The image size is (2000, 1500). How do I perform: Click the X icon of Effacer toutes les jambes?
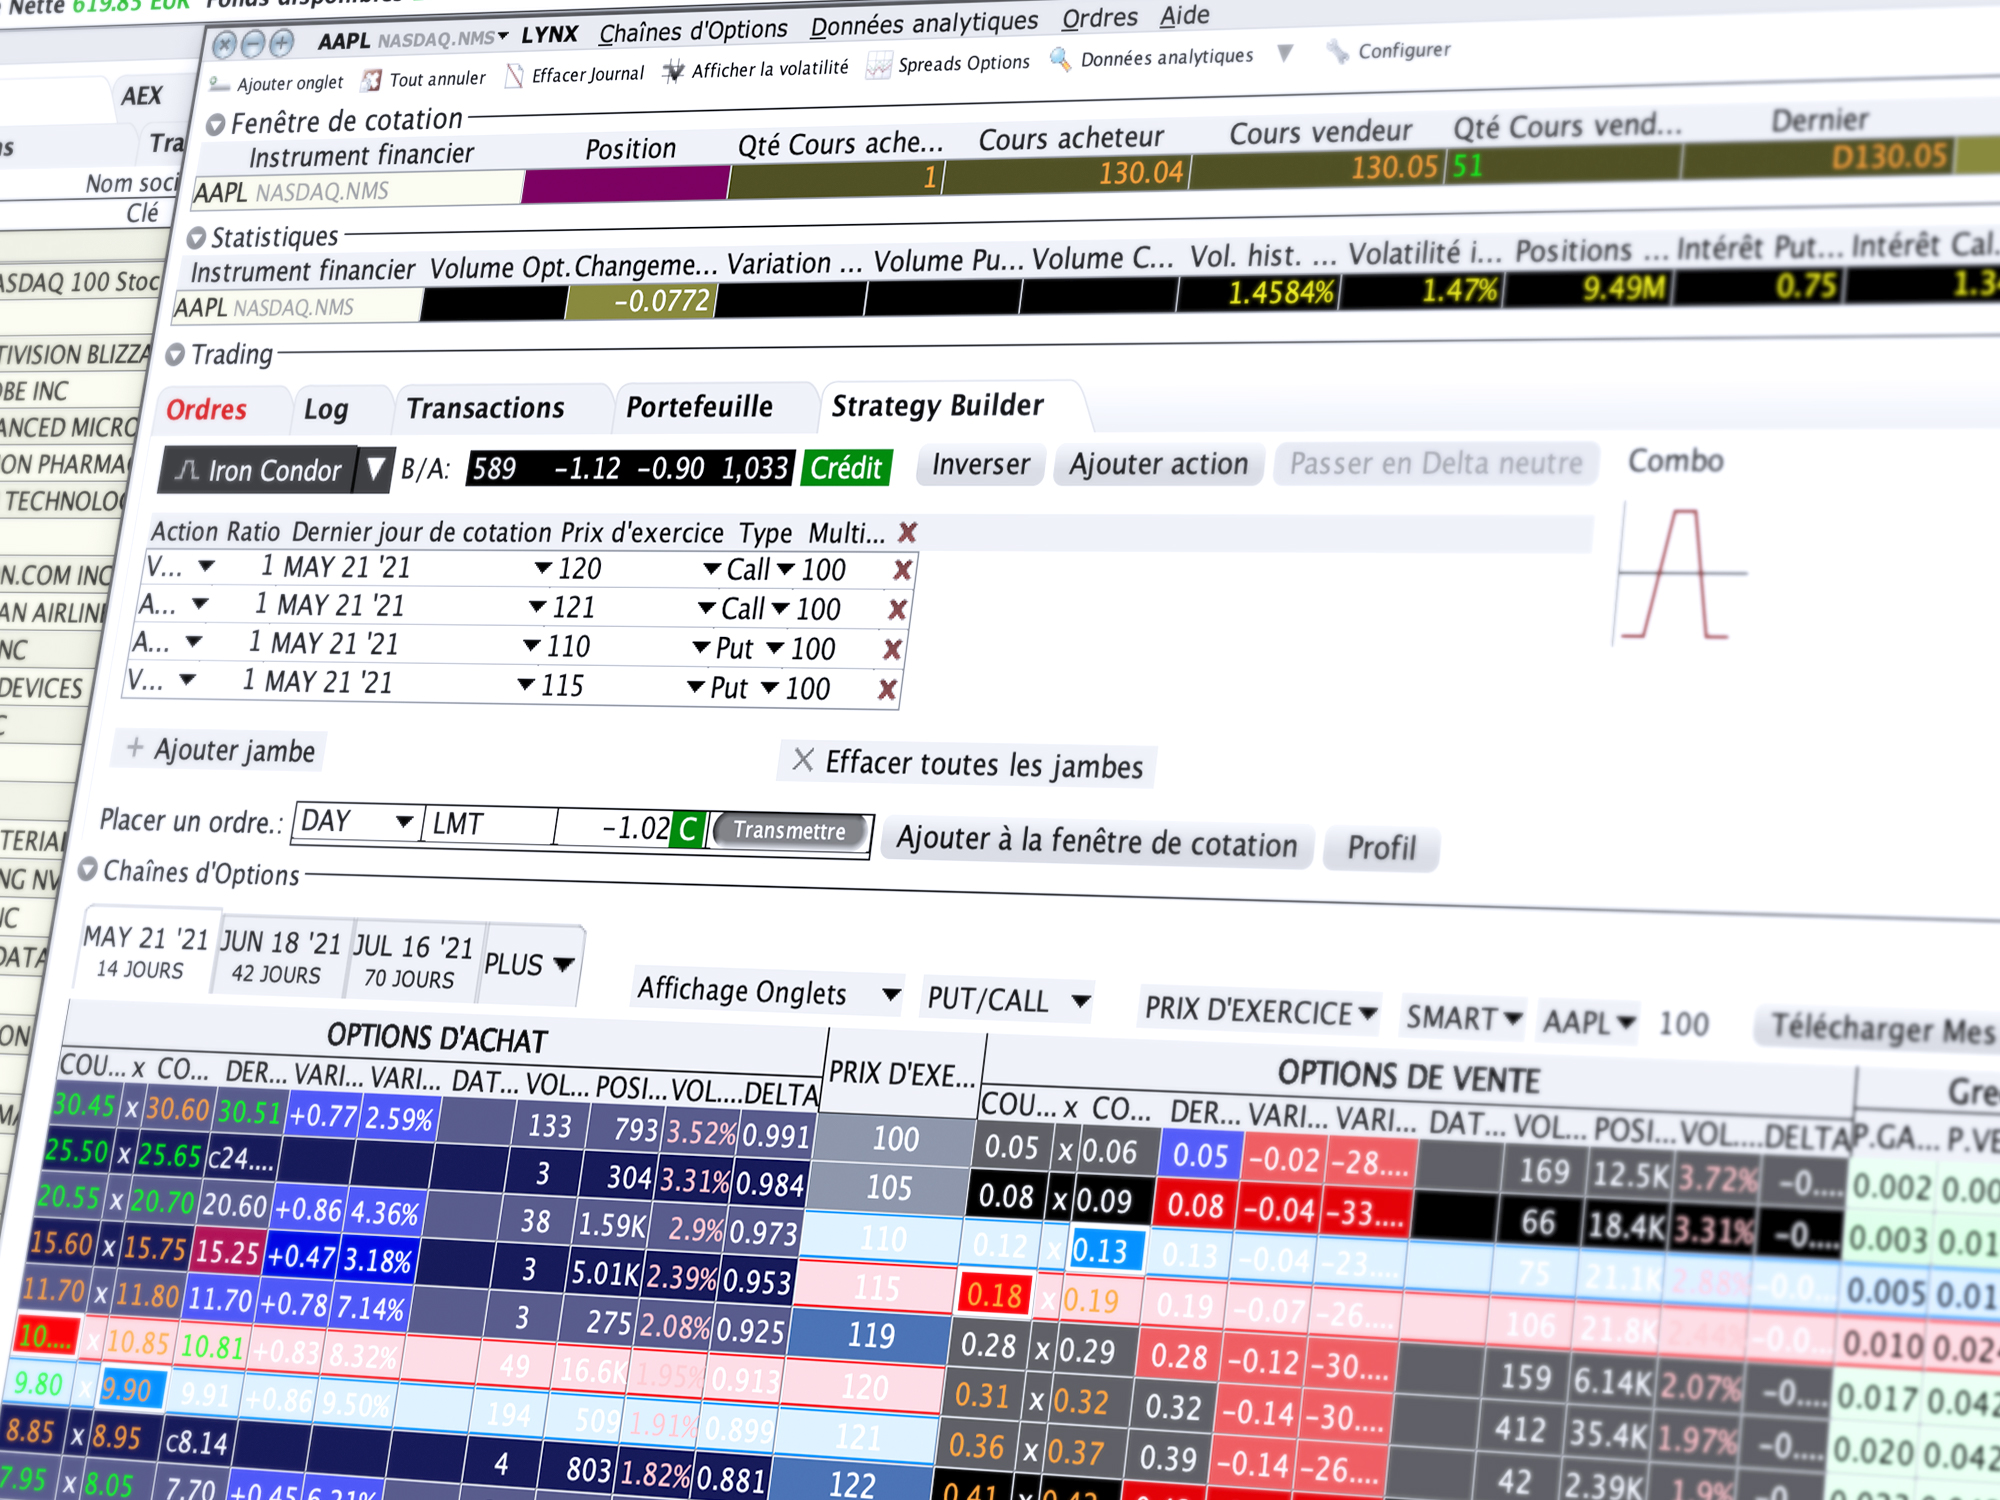pyautogui.click(x=802, y=760)
